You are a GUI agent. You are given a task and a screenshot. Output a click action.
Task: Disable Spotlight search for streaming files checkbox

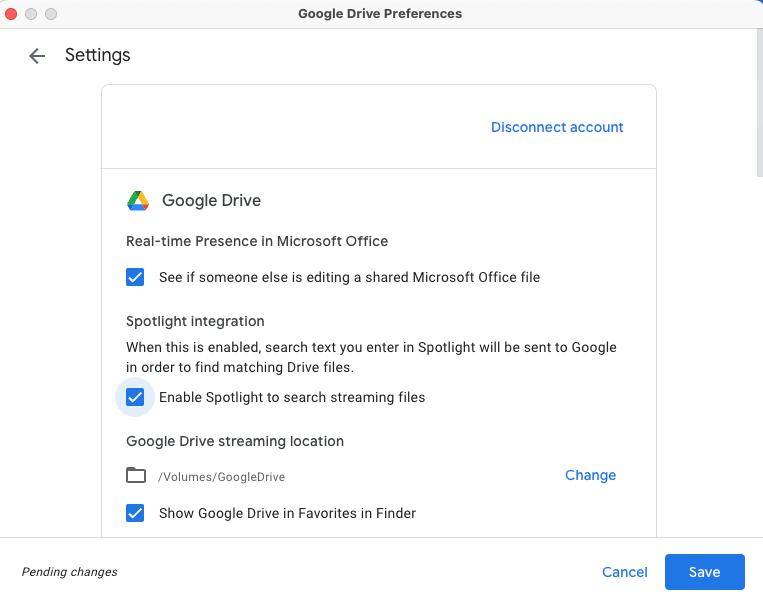point(136,397)
